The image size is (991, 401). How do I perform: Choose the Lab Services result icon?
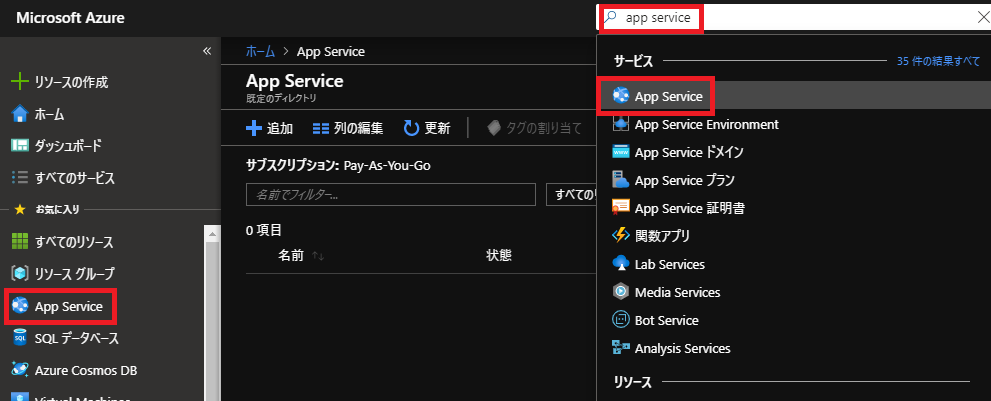pos(621,264)
